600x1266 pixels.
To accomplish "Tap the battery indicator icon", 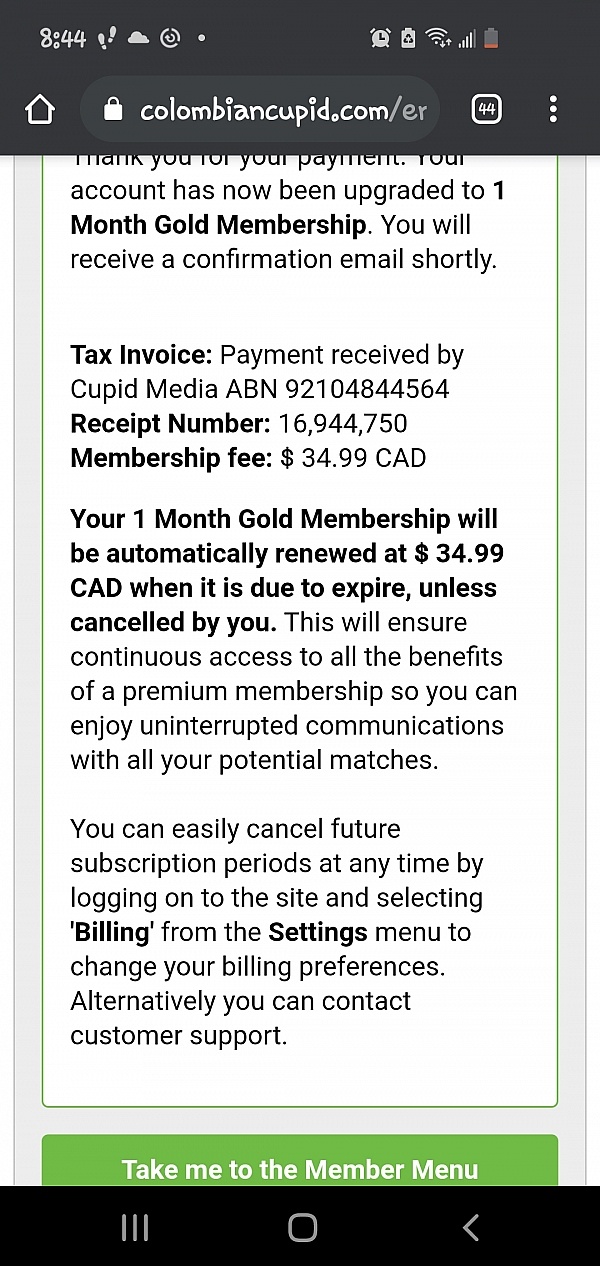I will click(x=490, y=38).
